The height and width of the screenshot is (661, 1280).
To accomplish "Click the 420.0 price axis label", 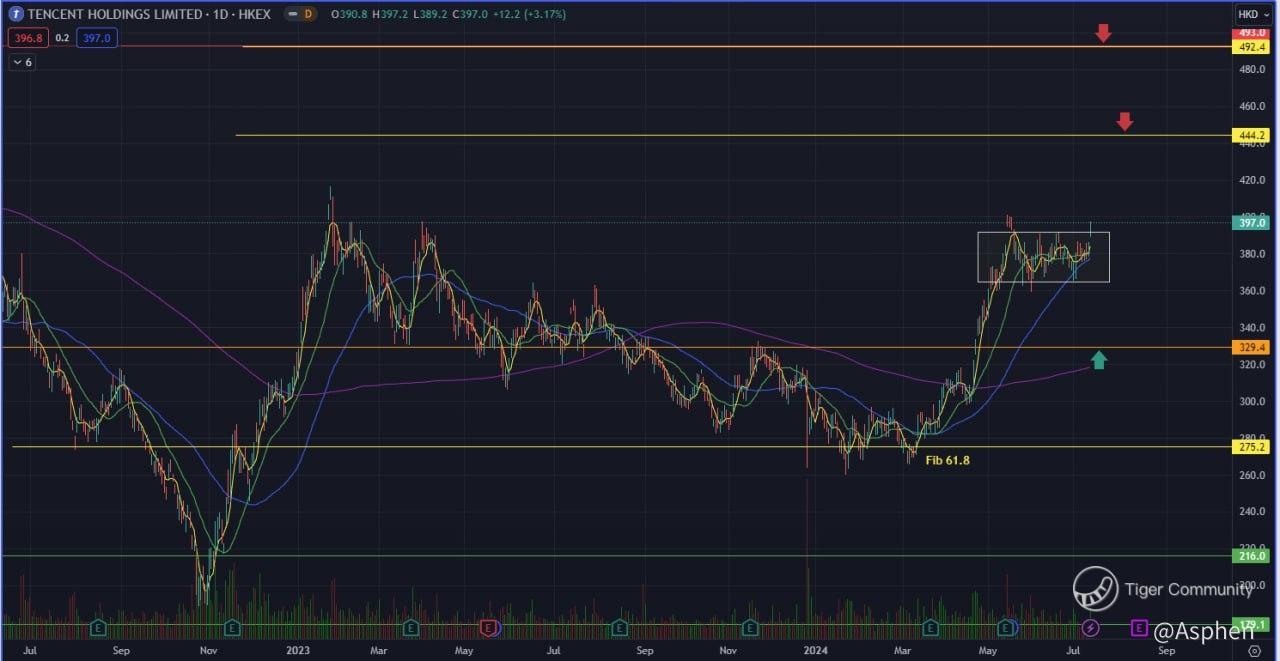I will point(1251,180).
